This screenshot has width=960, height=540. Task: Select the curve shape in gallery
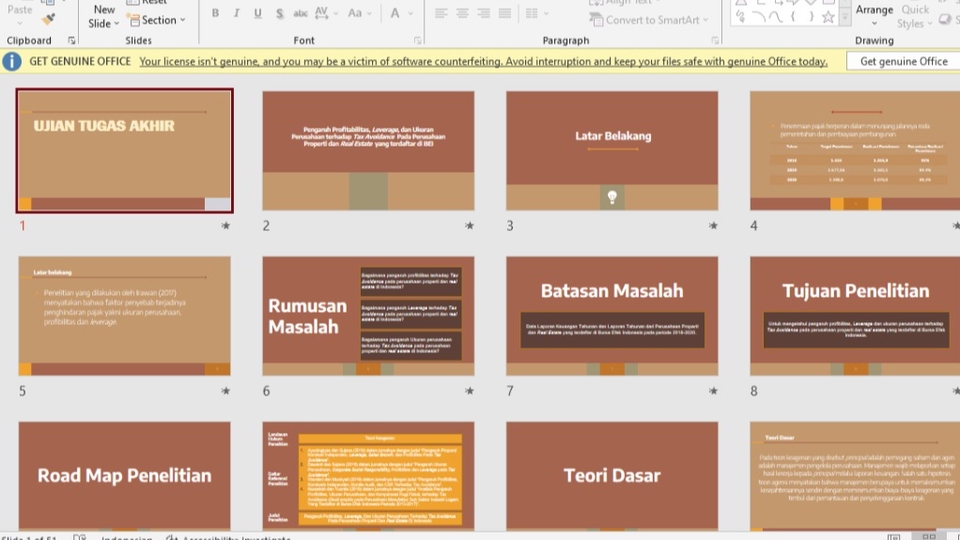point(776,17)
